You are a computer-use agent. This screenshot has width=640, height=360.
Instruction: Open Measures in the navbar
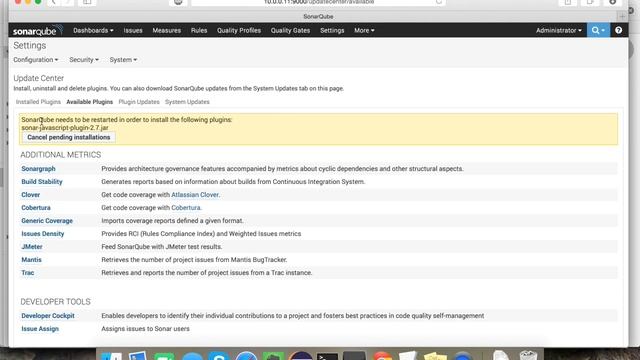coord(167,30)
